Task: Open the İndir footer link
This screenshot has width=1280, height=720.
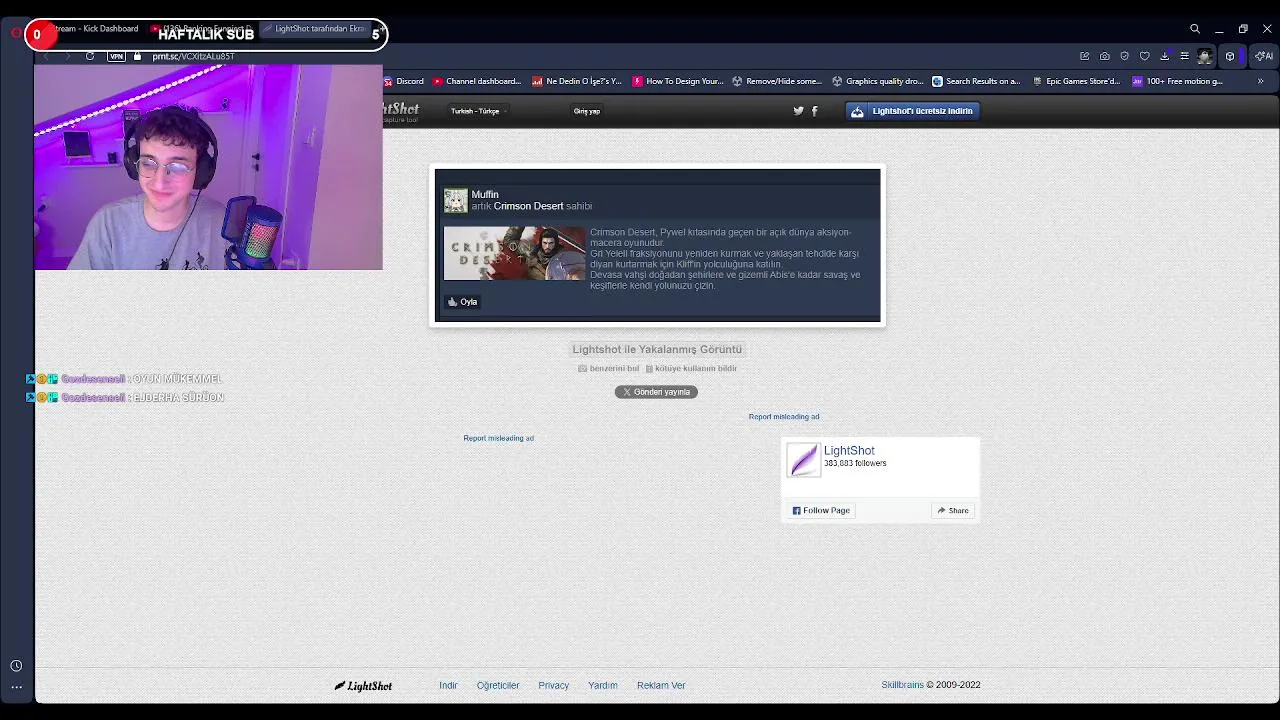Action: 448,686
